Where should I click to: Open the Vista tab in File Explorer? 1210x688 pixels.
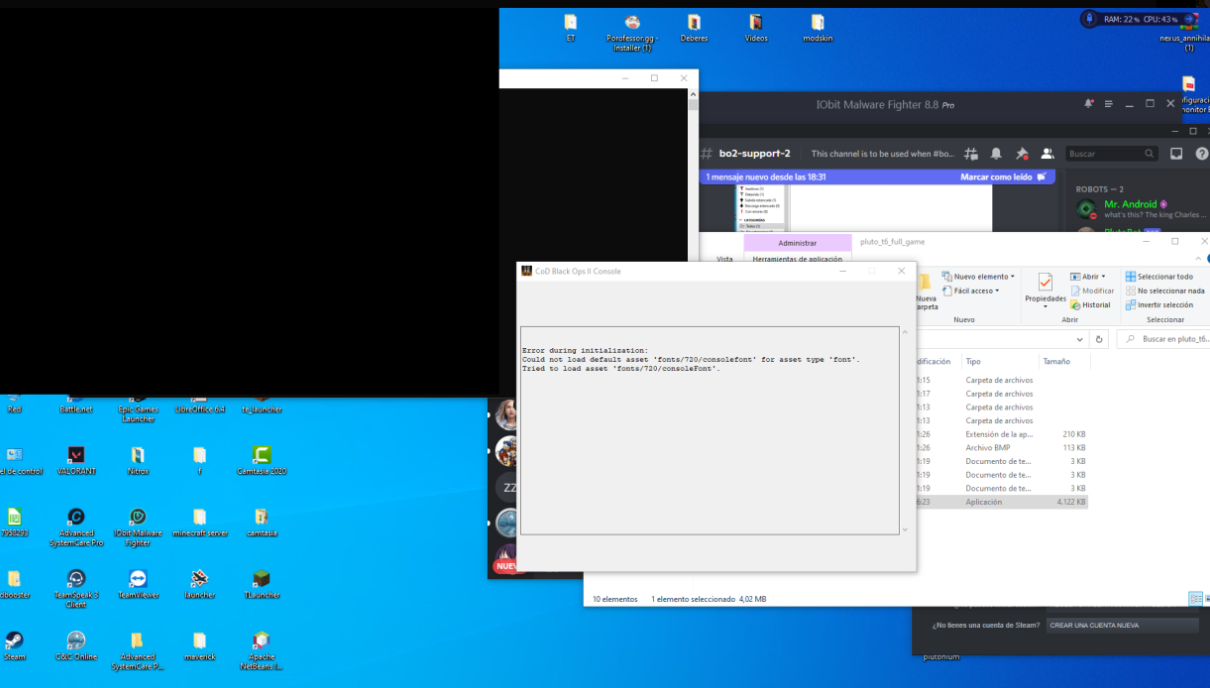(x=724, y=259)
